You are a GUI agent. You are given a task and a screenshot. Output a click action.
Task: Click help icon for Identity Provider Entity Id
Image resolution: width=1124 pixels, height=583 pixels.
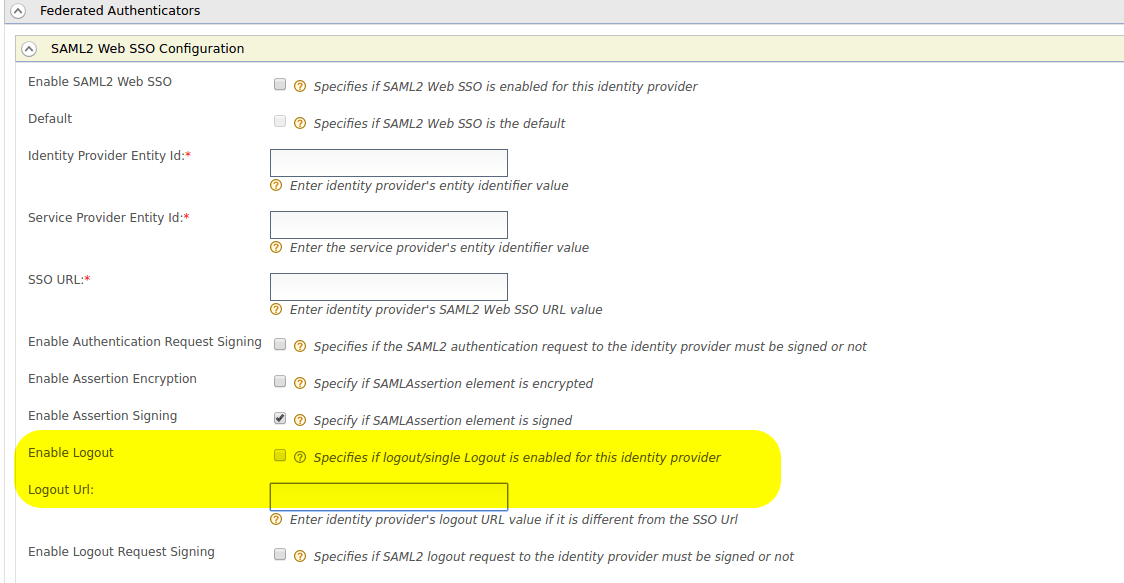click(x=275, y=185)
